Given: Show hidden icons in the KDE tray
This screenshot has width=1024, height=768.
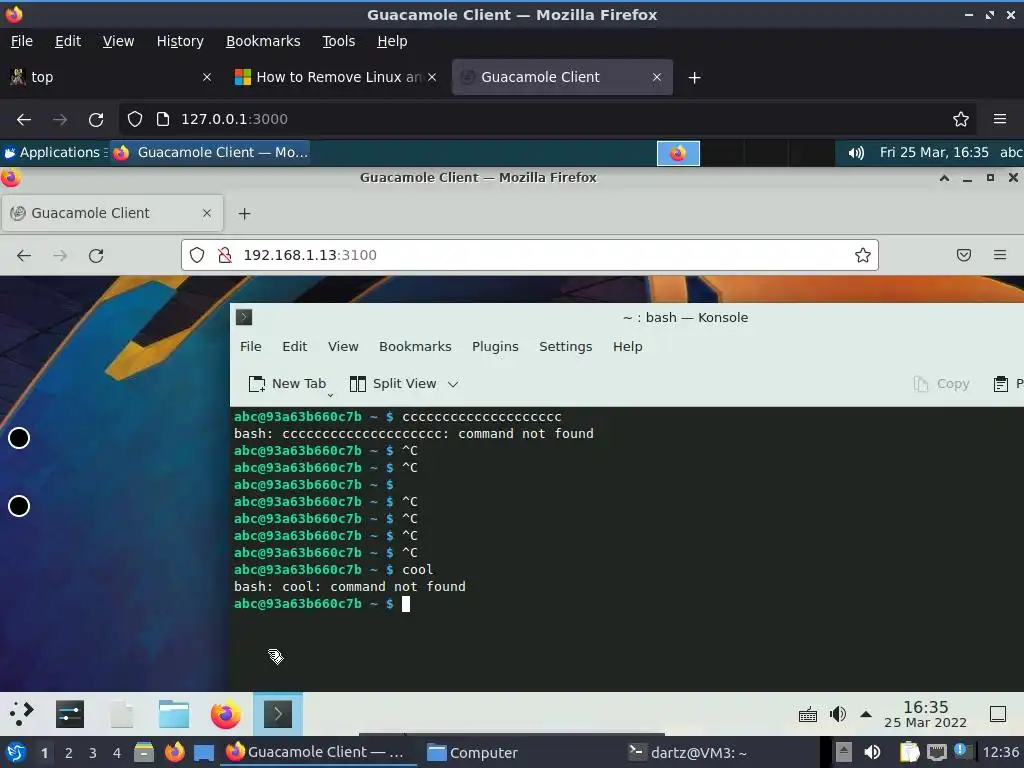Looking at the screenshot, I should pos(866,714).
